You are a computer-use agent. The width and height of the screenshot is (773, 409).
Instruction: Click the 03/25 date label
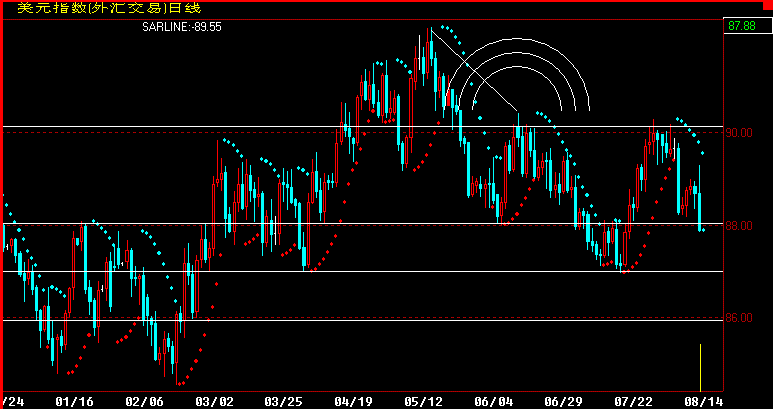(x=283, y=401)
